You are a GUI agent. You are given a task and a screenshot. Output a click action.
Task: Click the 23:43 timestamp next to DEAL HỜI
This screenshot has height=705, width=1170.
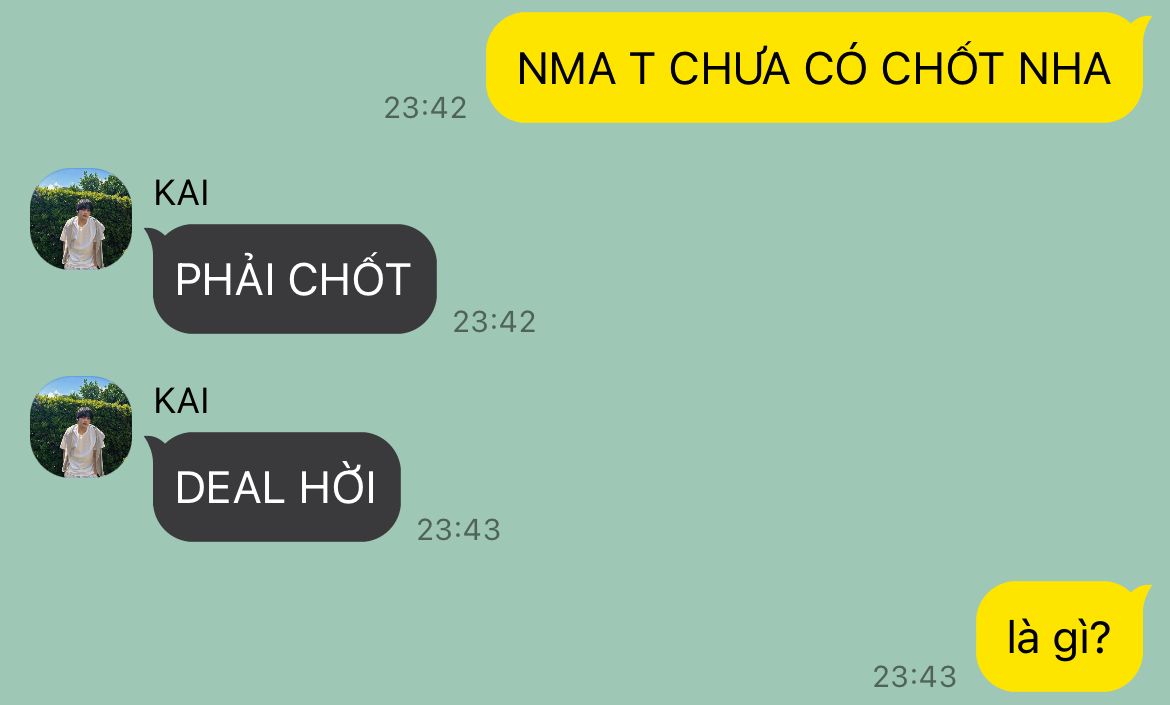pos(459,530)
